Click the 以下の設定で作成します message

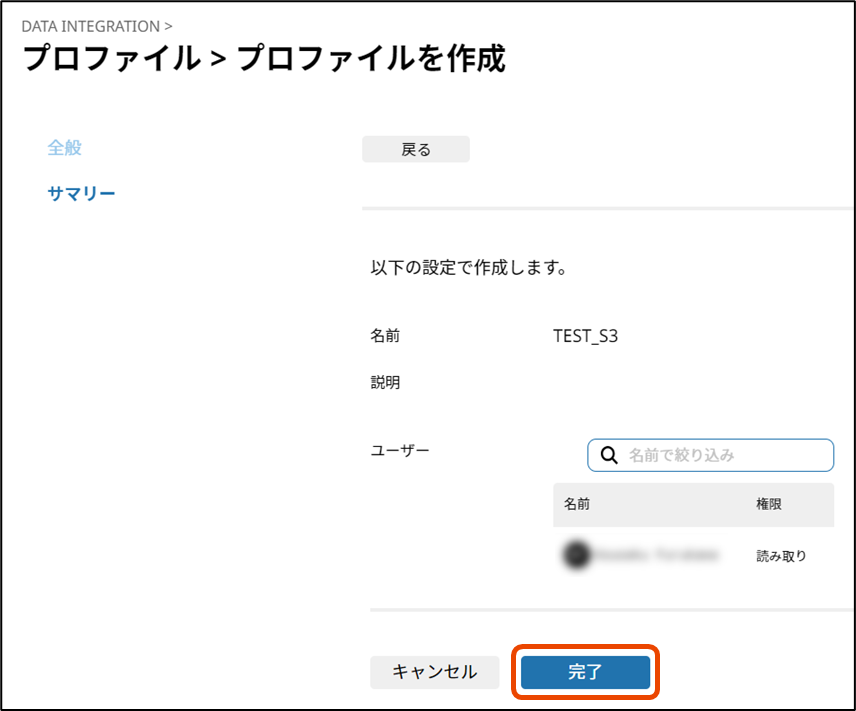pos(469,268)
